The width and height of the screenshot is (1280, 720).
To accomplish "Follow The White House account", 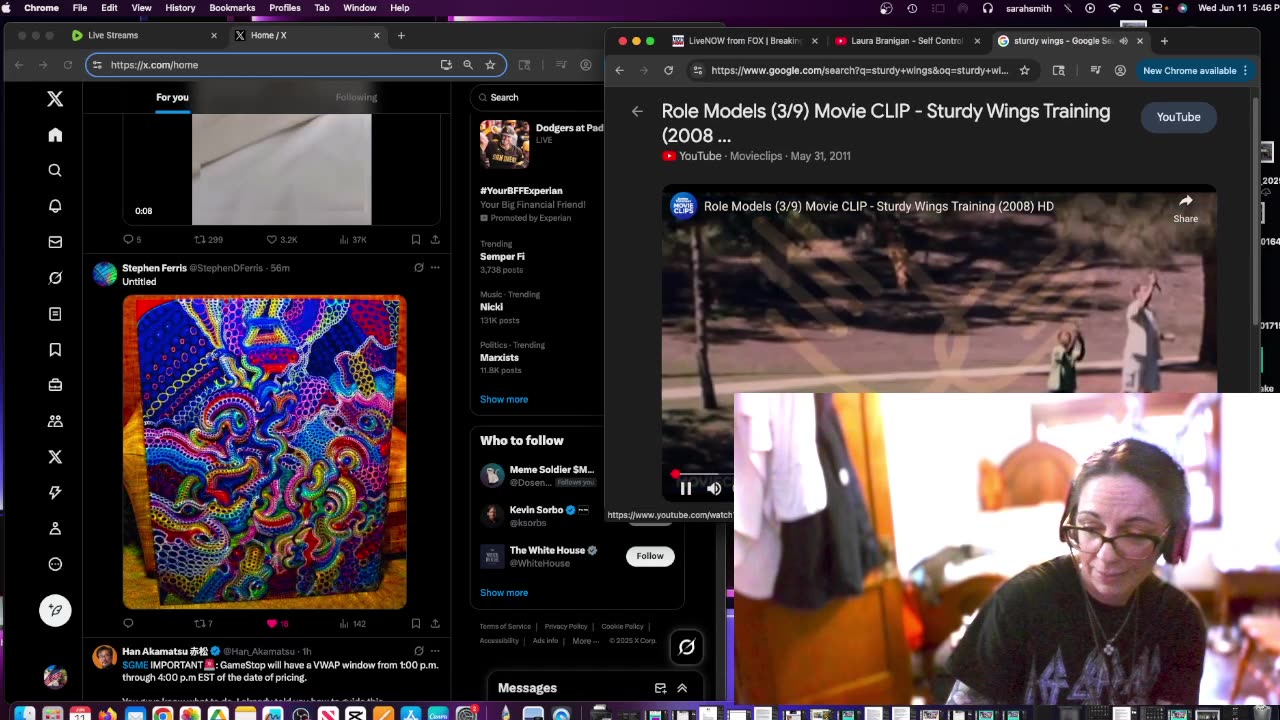I will click(x=650, y=556).
